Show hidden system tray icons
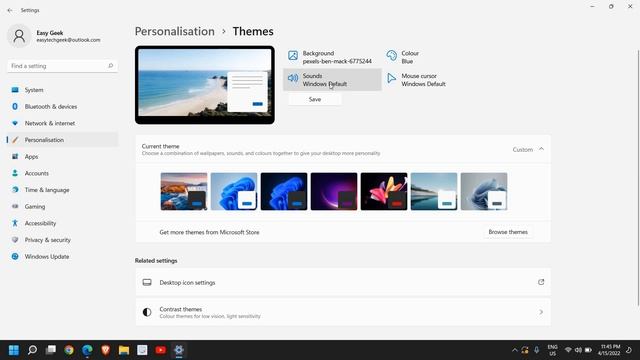This screenshot has width=640, height=360. (514, 350)
